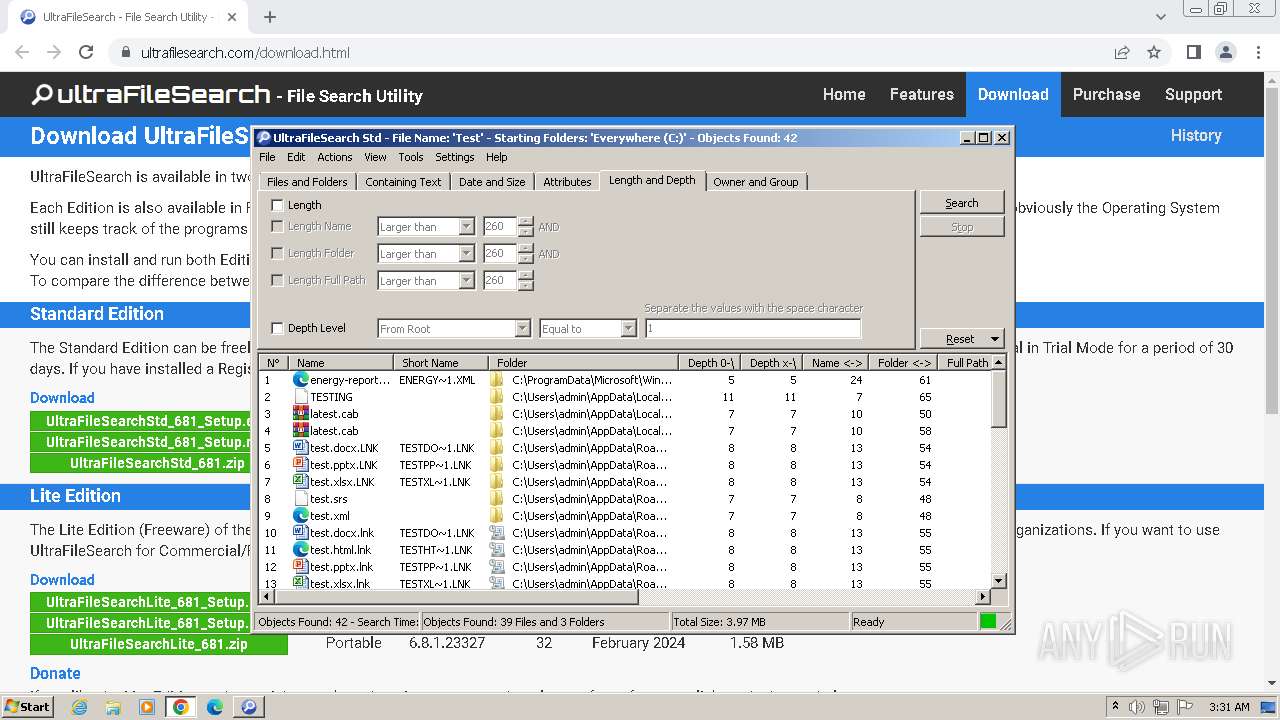Select blank file icon of test.srs
The width and height of the screenshot is (1280, 720).
click(x=300, y=499)
